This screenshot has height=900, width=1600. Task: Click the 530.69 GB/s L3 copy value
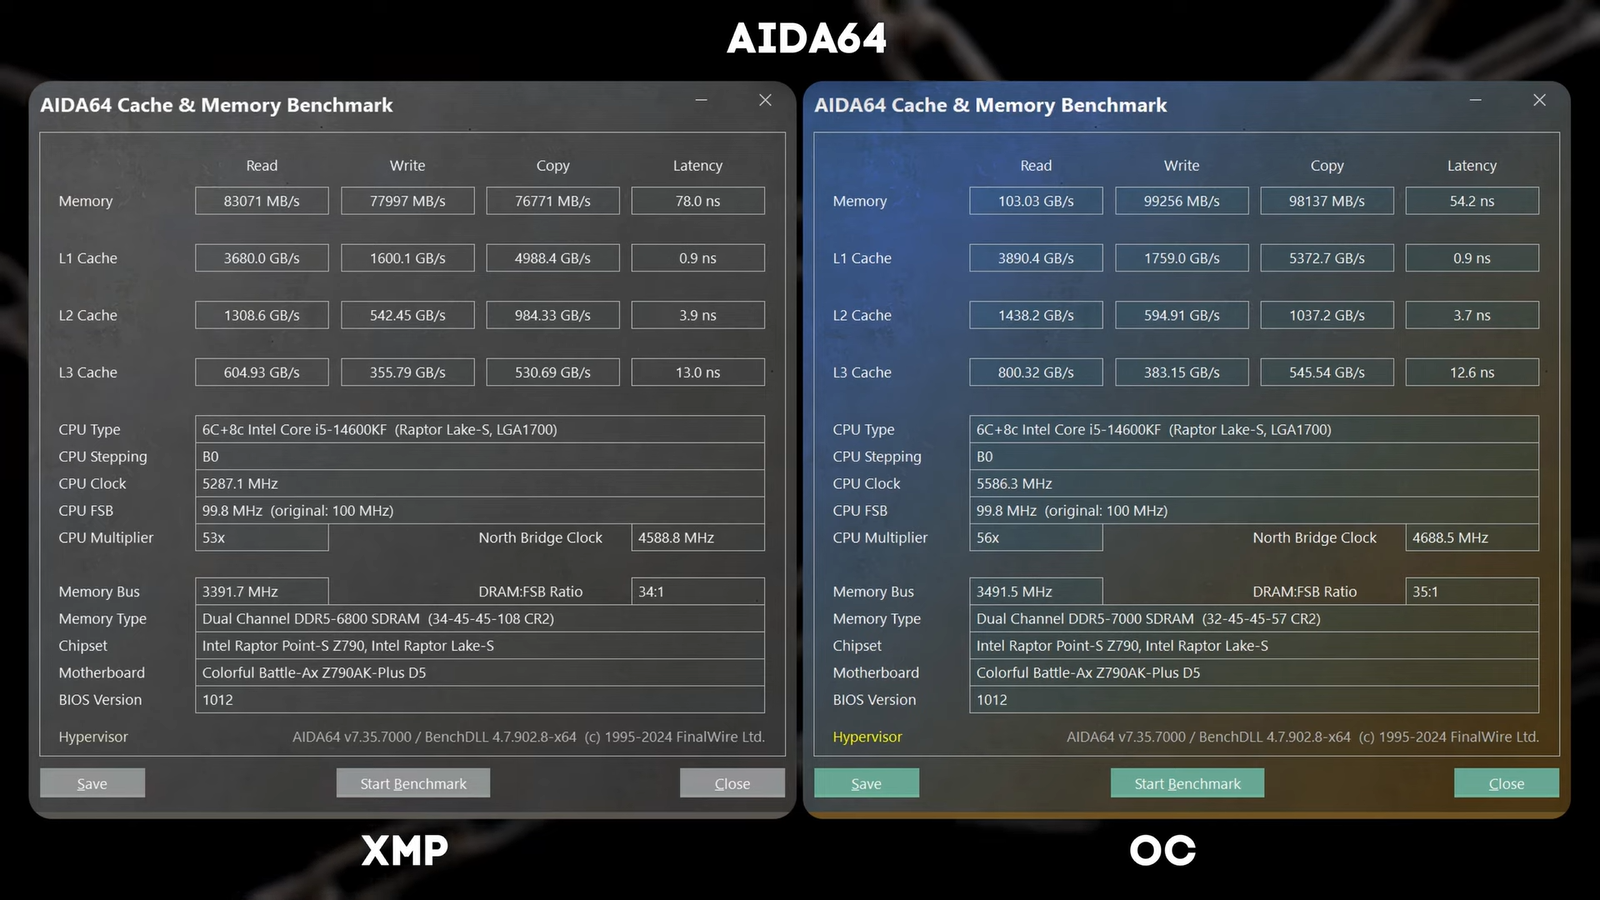pos(553,372)
